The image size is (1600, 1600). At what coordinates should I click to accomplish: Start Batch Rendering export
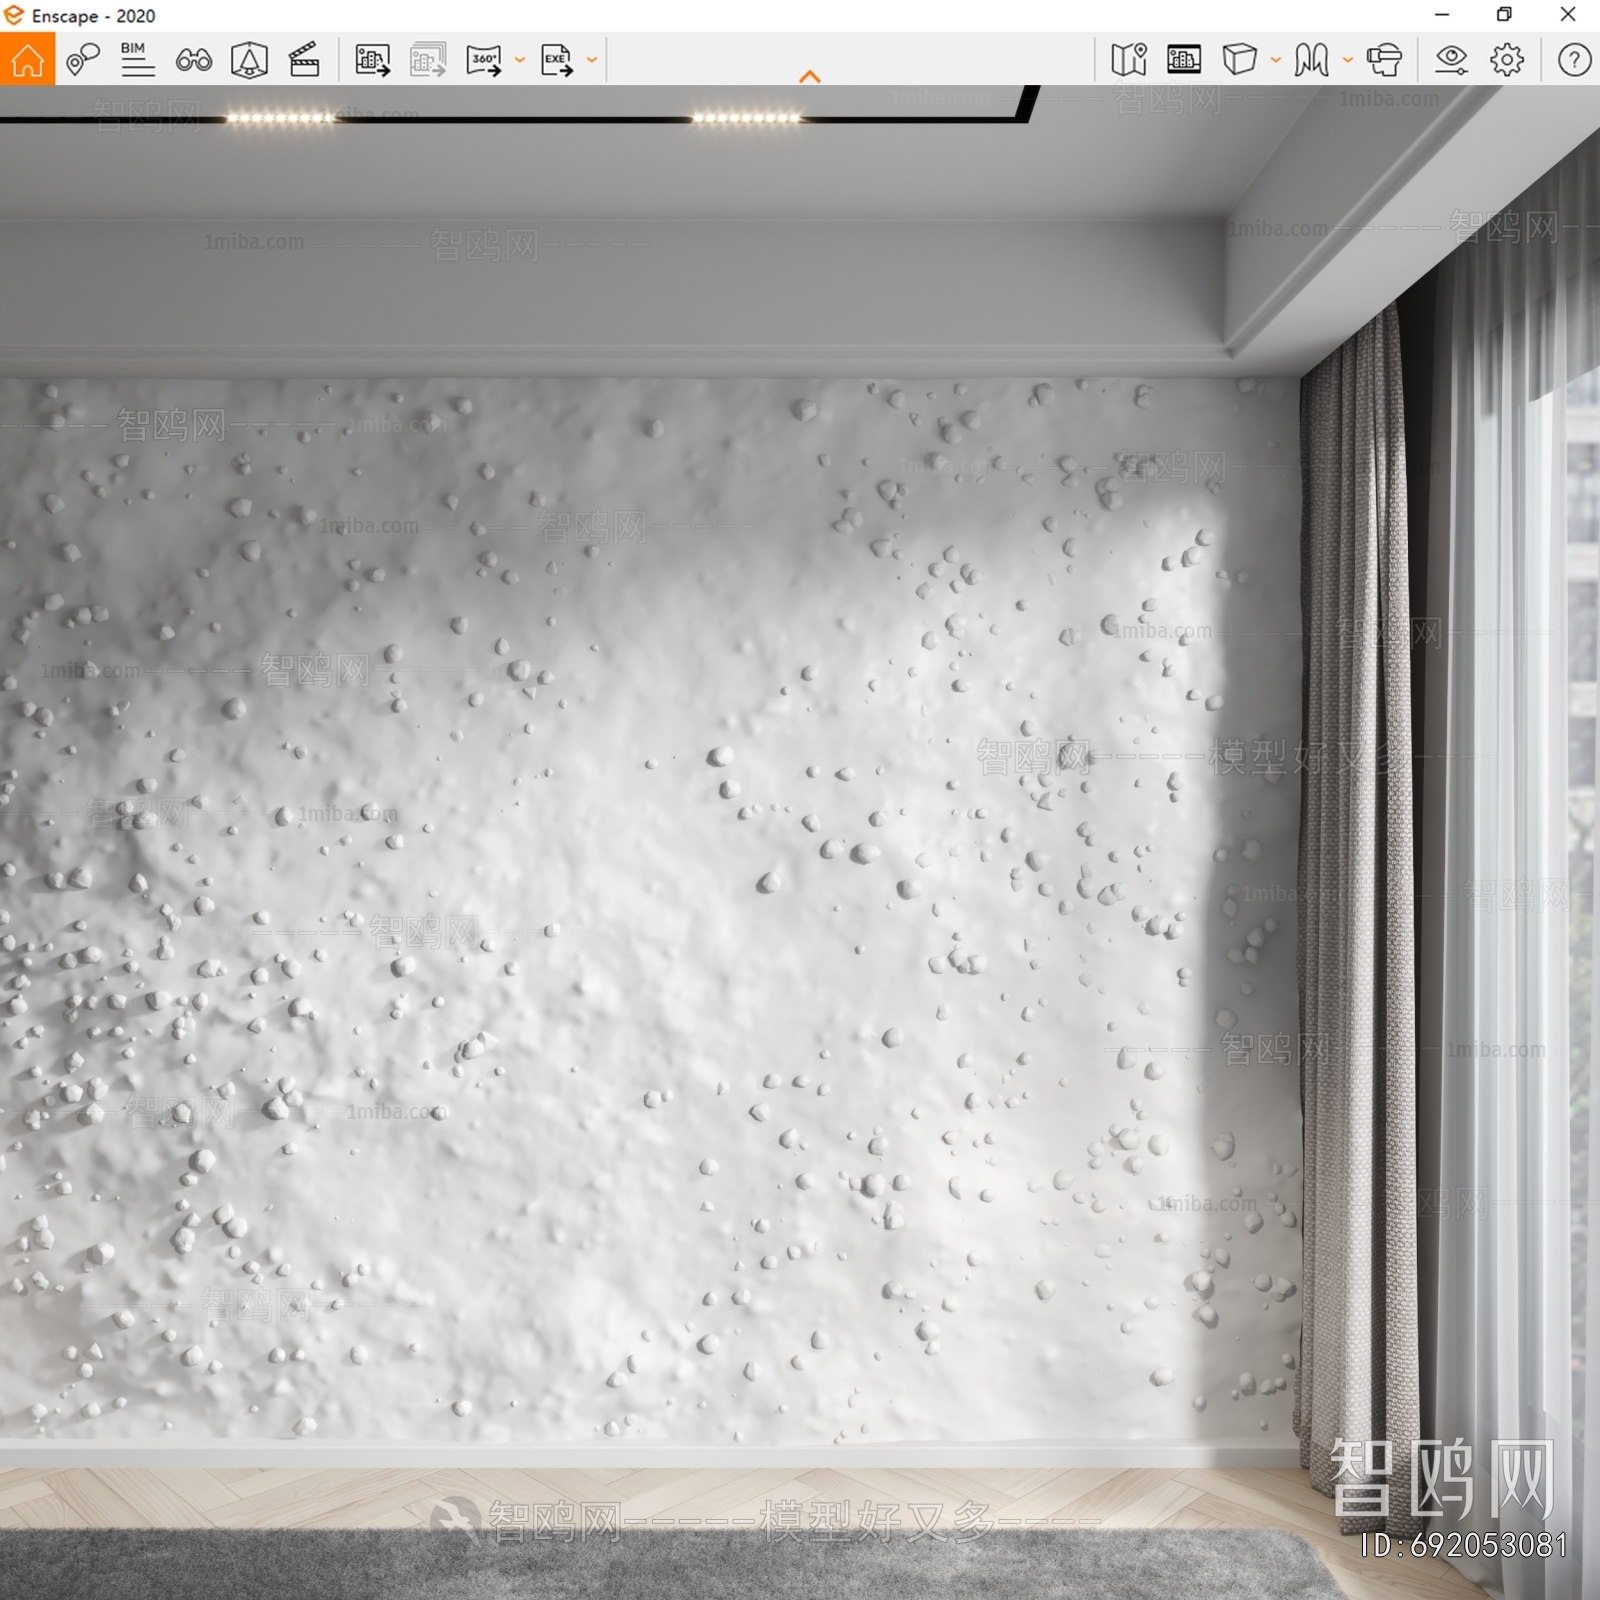click(428, 60)
